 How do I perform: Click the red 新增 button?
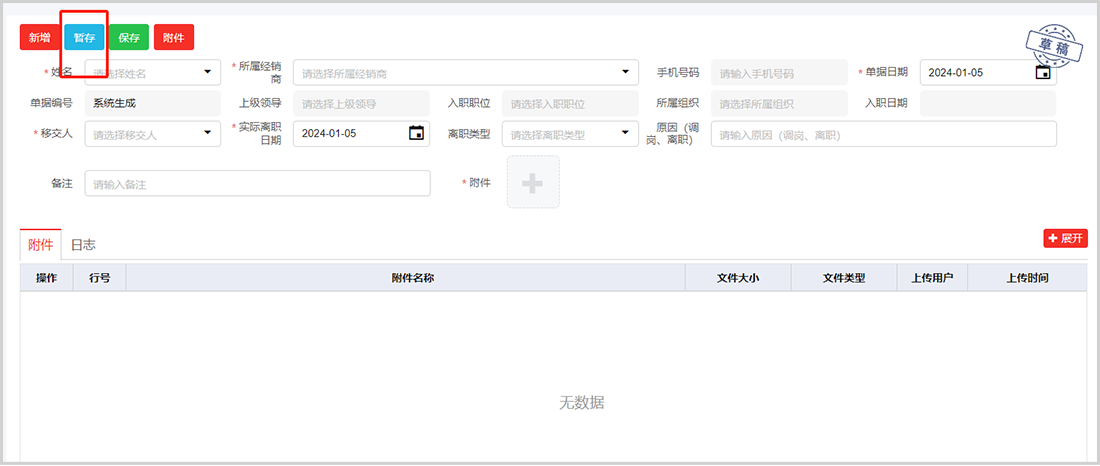point(40,37)
